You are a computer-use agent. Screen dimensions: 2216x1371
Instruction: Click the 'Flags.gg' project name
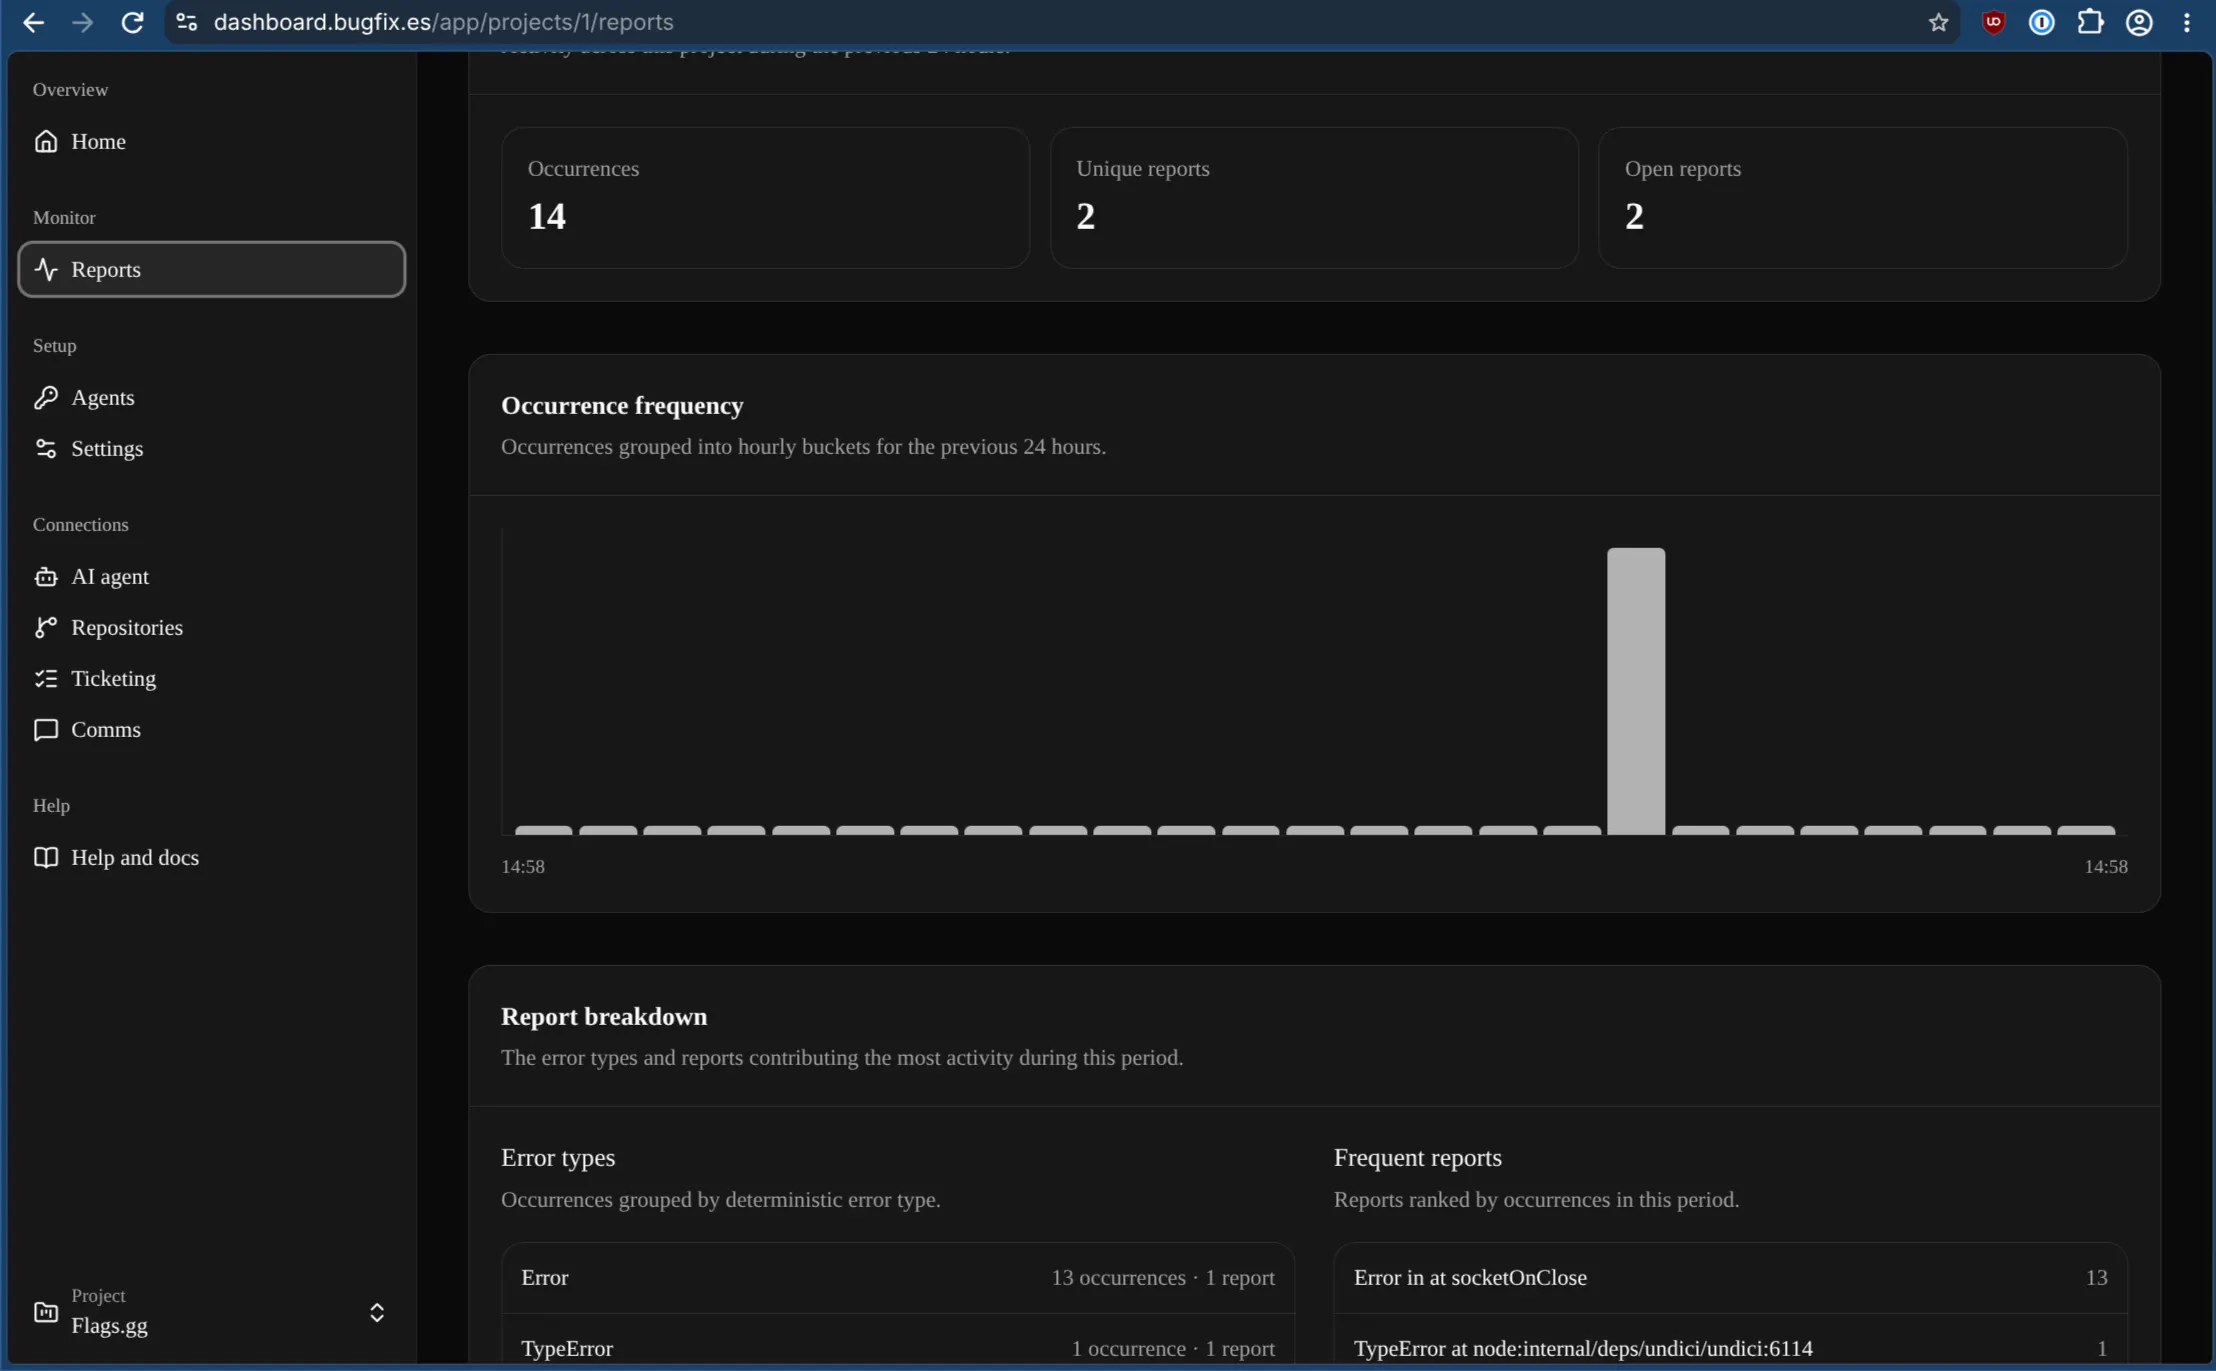[109, 1326]
